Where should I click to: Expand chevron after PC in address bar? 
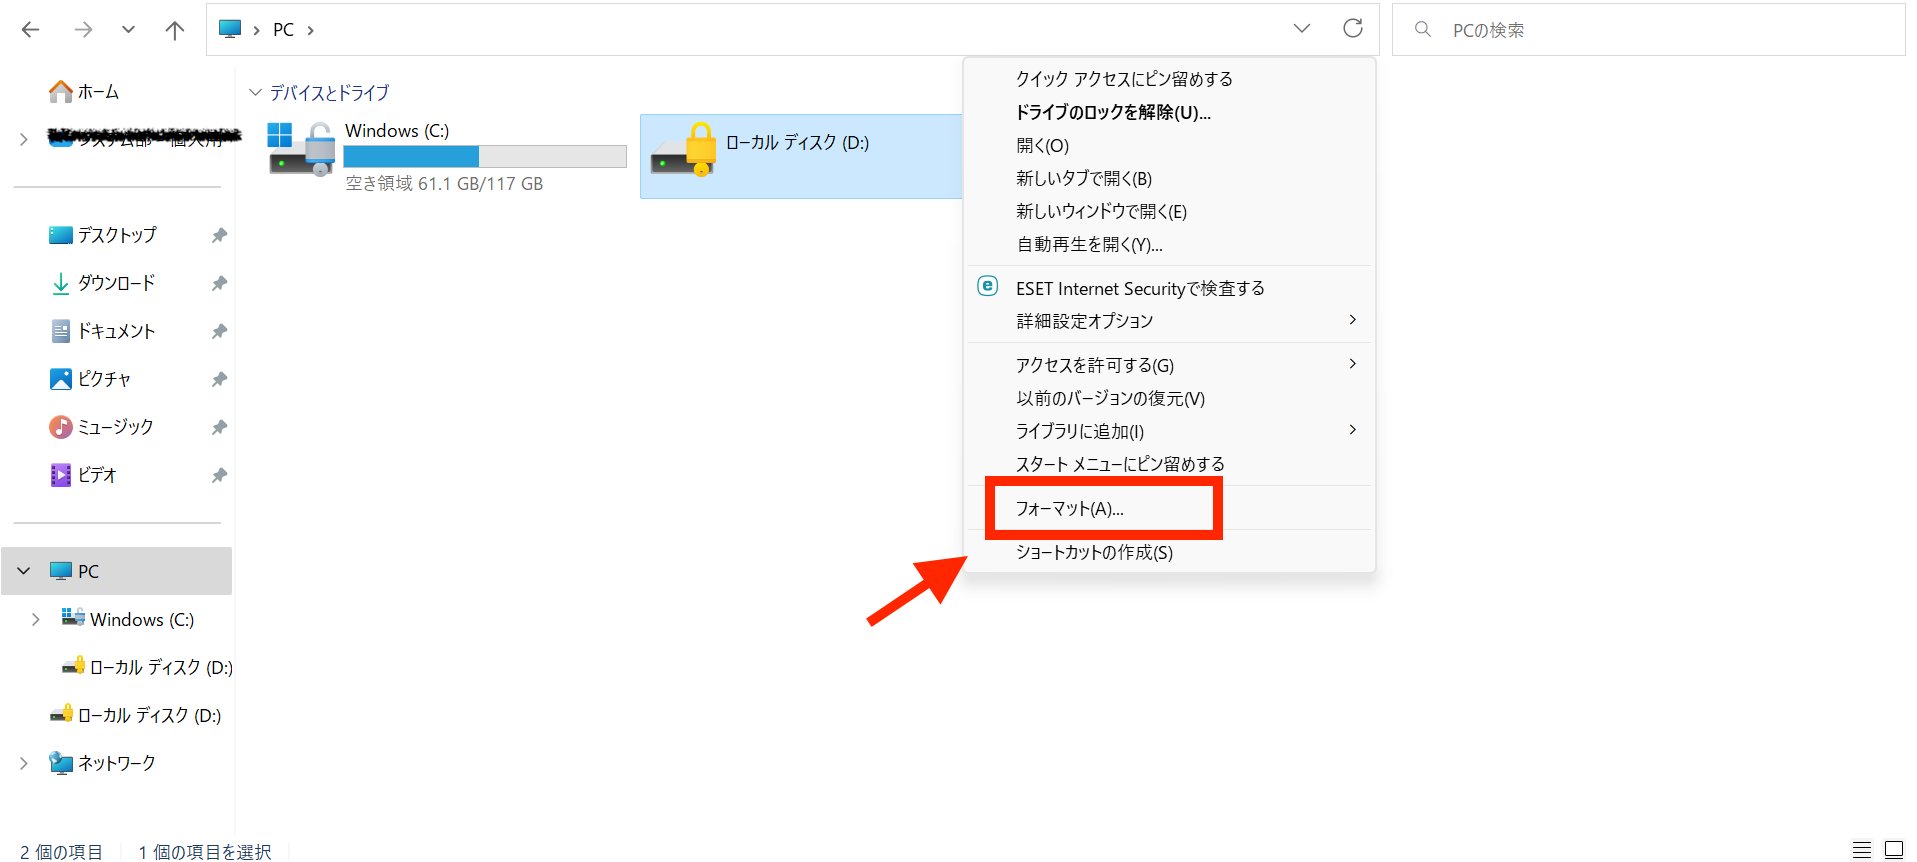tap(310, 30)
